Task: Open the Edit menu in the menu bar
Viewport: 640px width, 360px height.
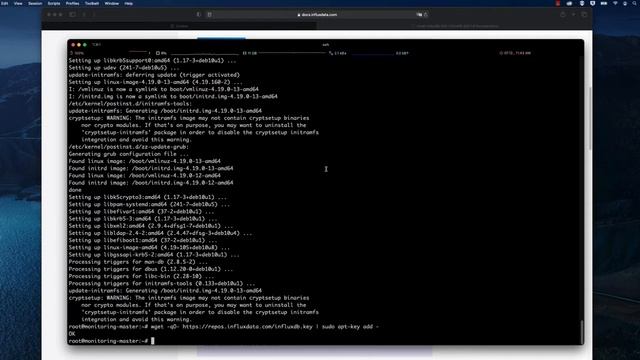Action: point(4,3)
